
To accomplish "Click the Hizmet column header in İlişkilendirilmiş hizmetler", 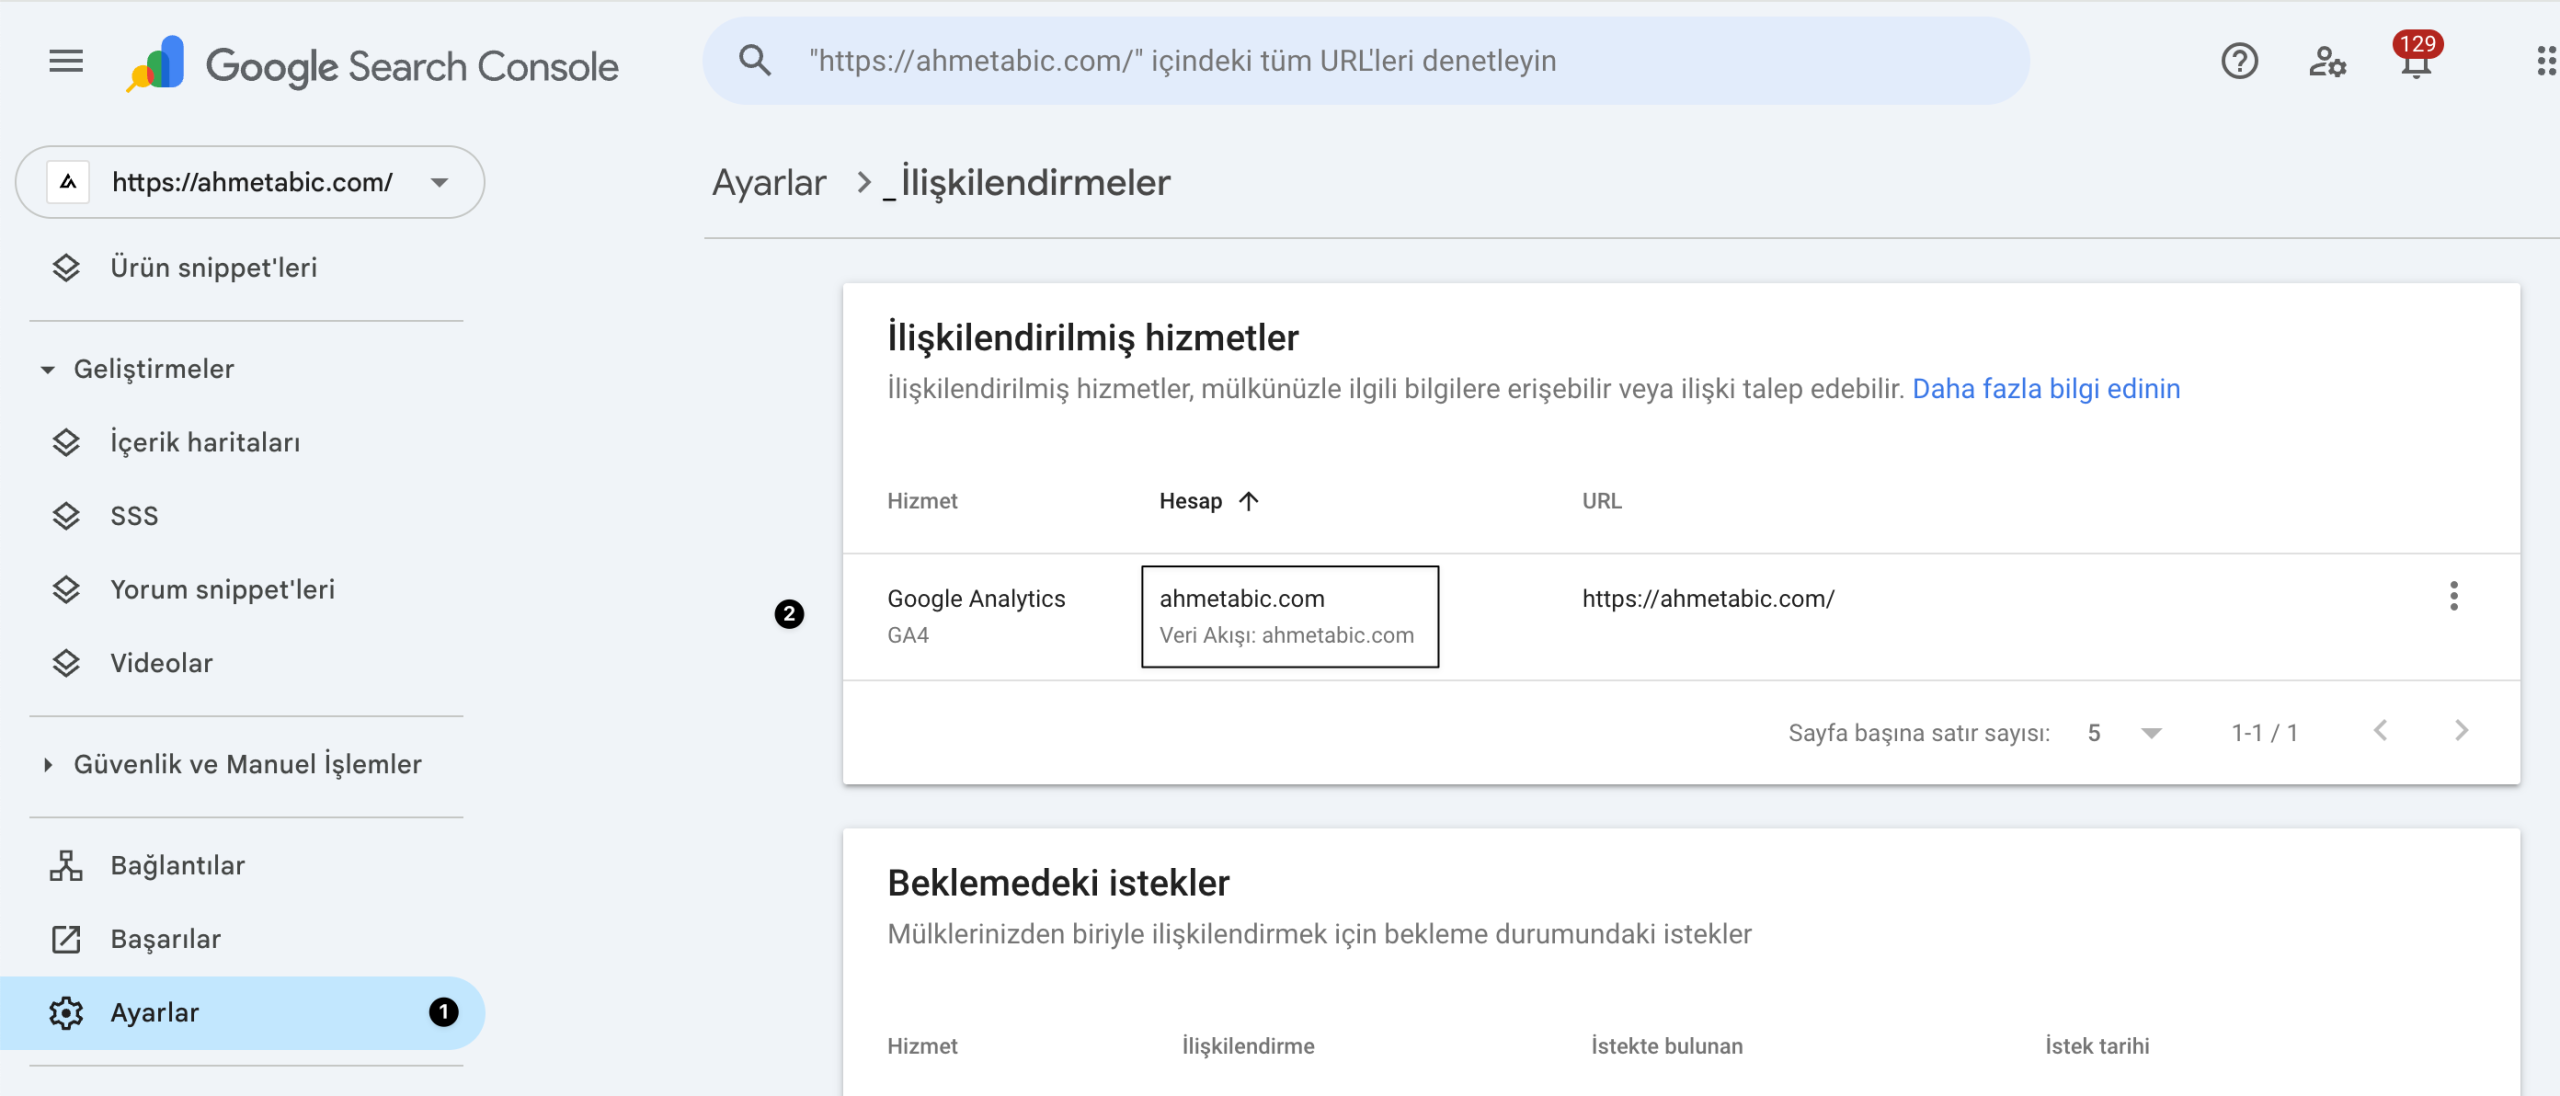I will (x=922, y=501).
